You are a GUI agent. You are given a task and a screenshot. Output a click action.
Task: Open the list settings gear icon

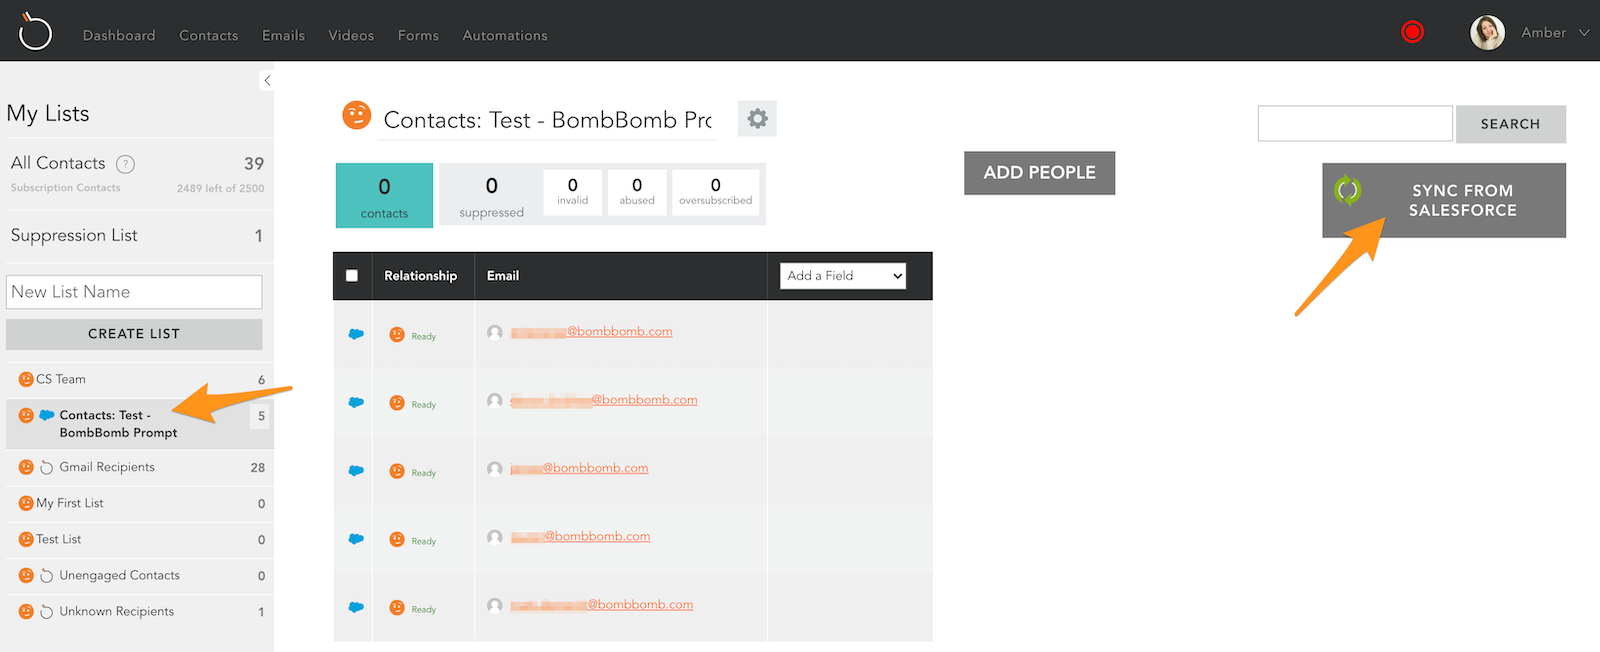coord(757,119)
